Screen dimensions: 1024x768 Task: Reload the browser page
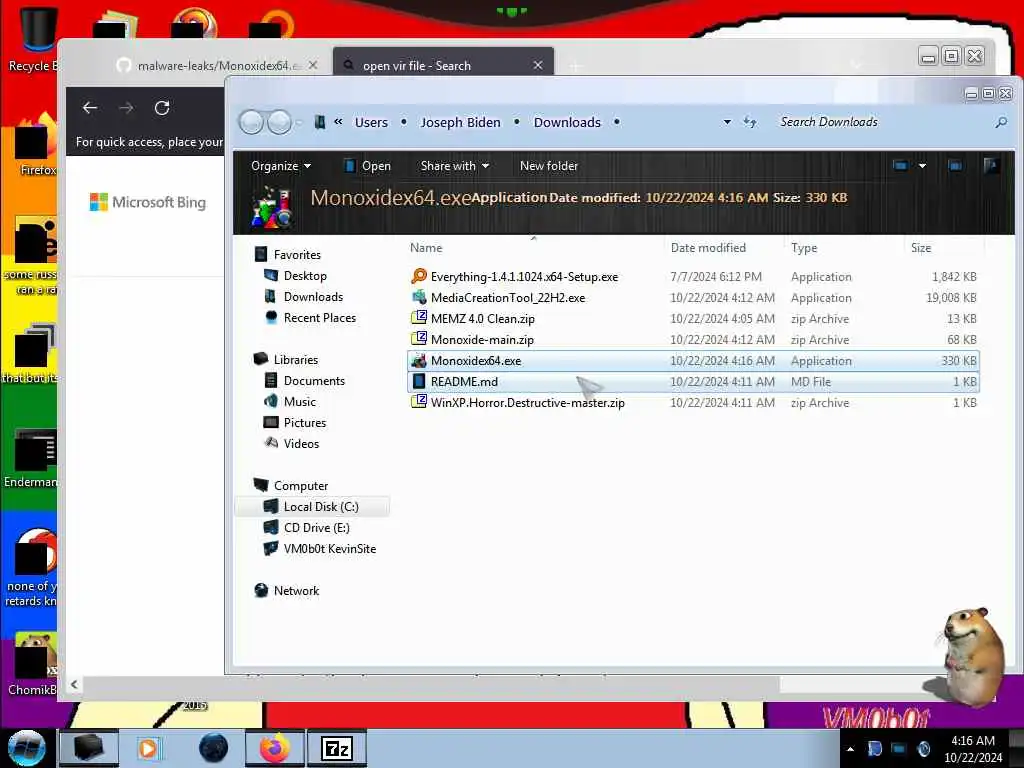pyautogui.click(x=162, y=108)
